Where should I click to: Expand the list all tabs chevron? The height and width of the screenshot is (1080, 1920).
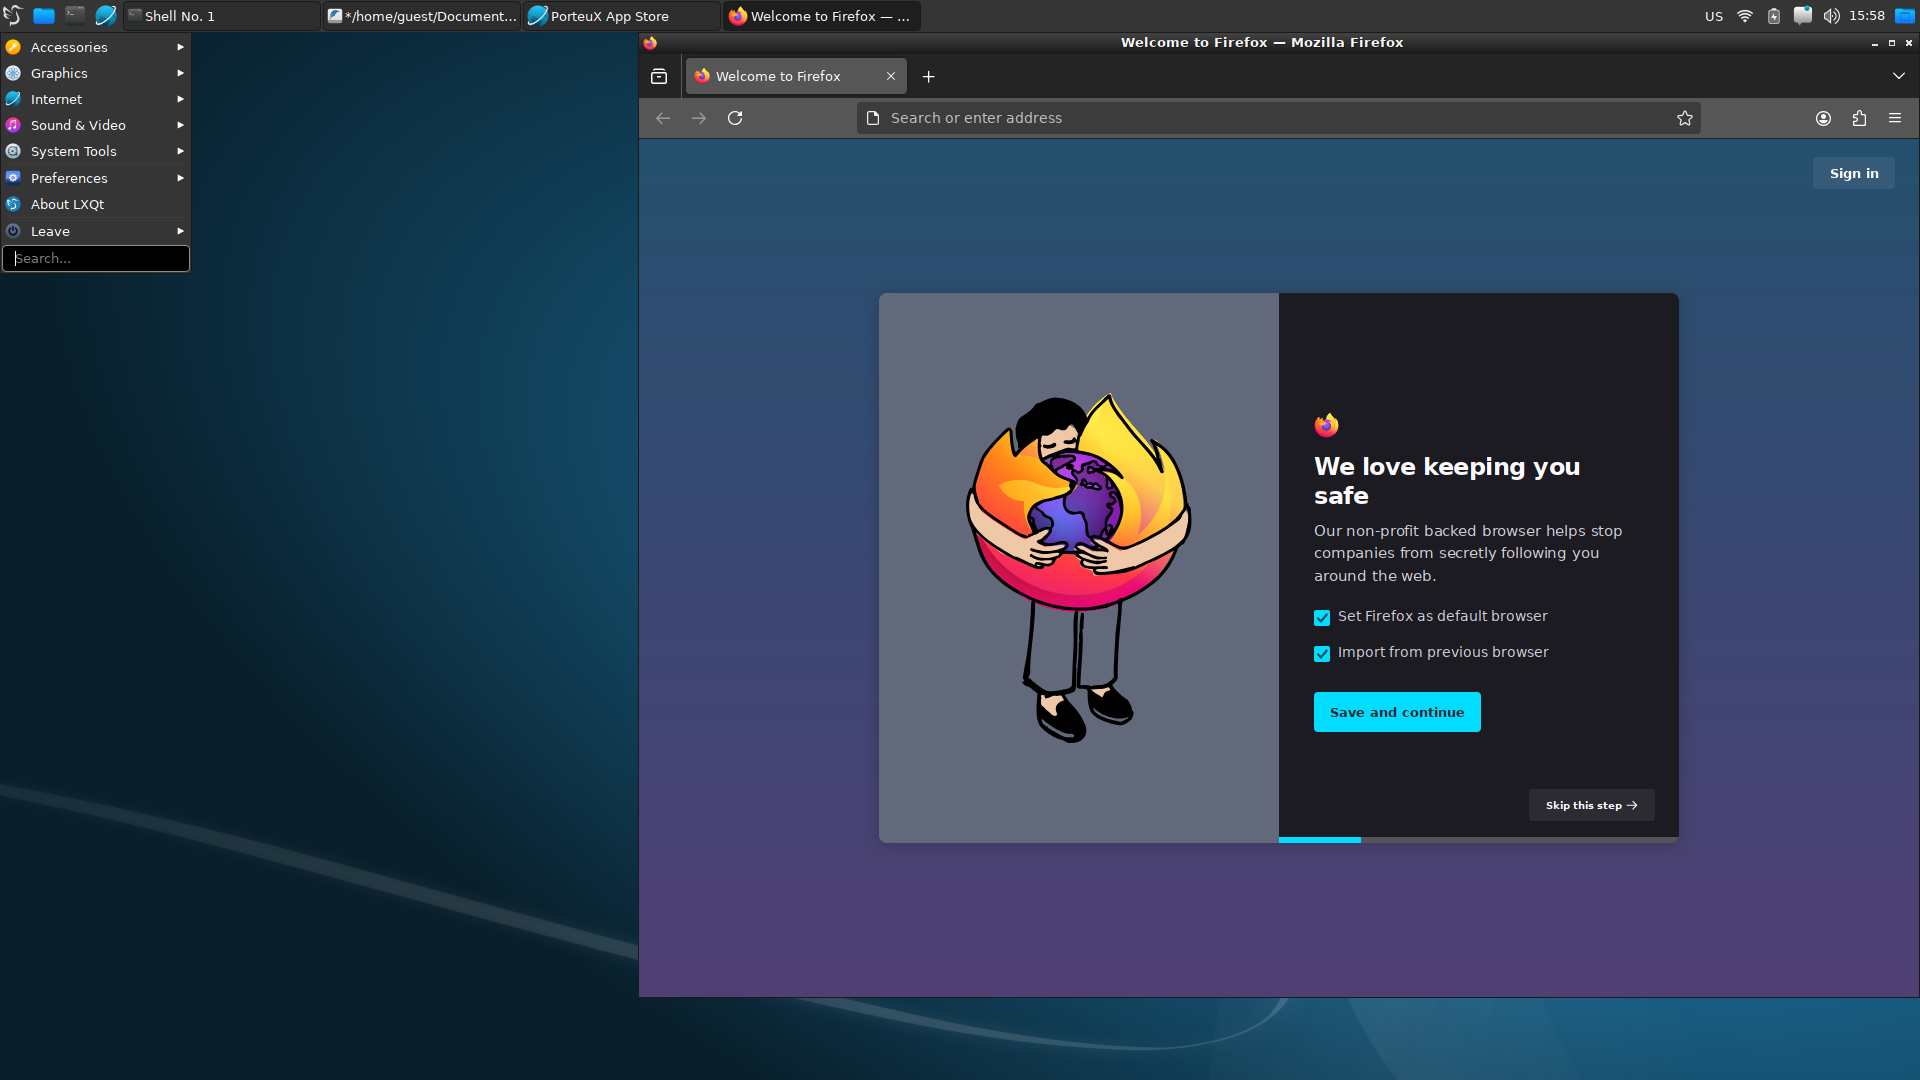1899,76
